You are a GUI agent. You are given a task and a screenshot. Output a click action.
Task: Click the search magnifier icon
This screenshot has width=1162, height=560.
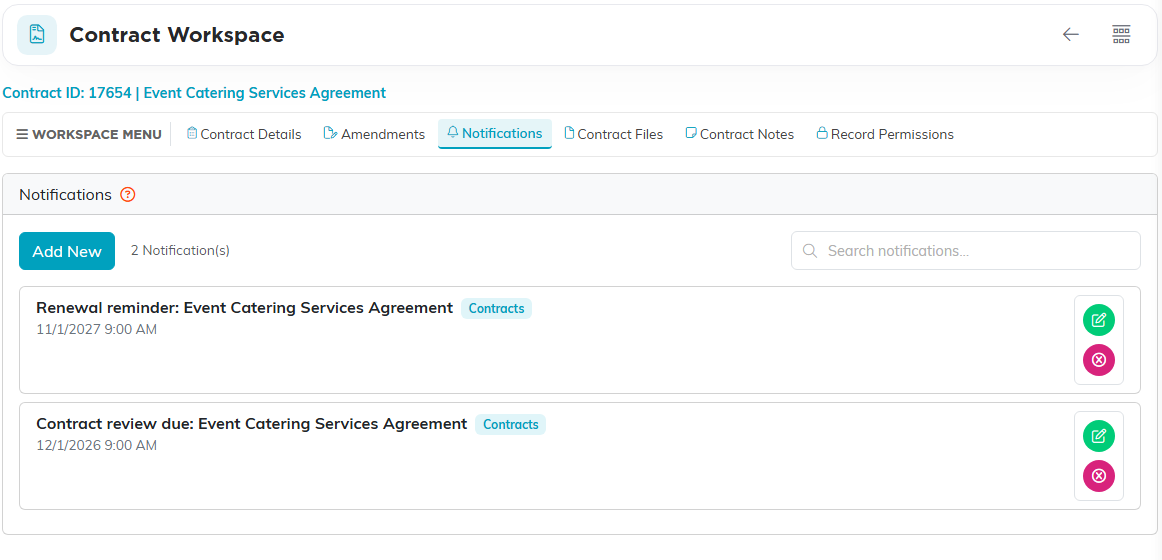(x=811, y=251)
